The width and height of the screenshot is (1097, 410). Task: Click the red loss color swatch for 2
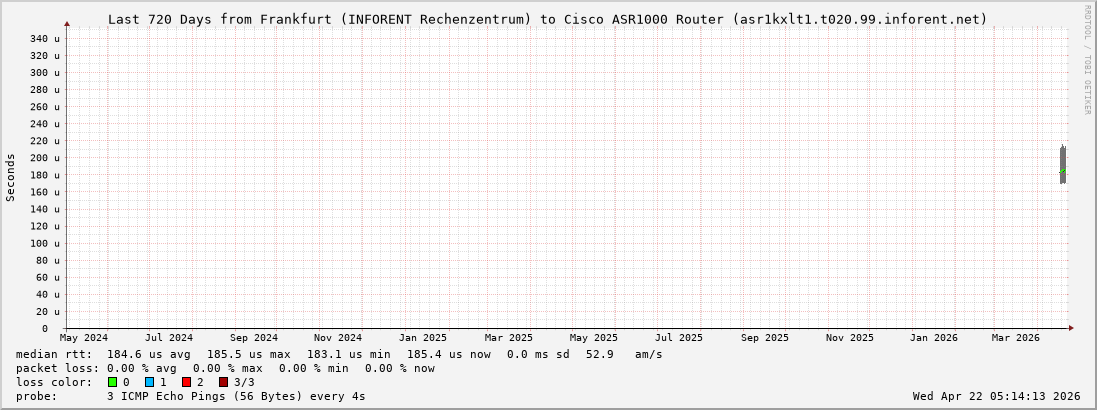tap(186, 382)
